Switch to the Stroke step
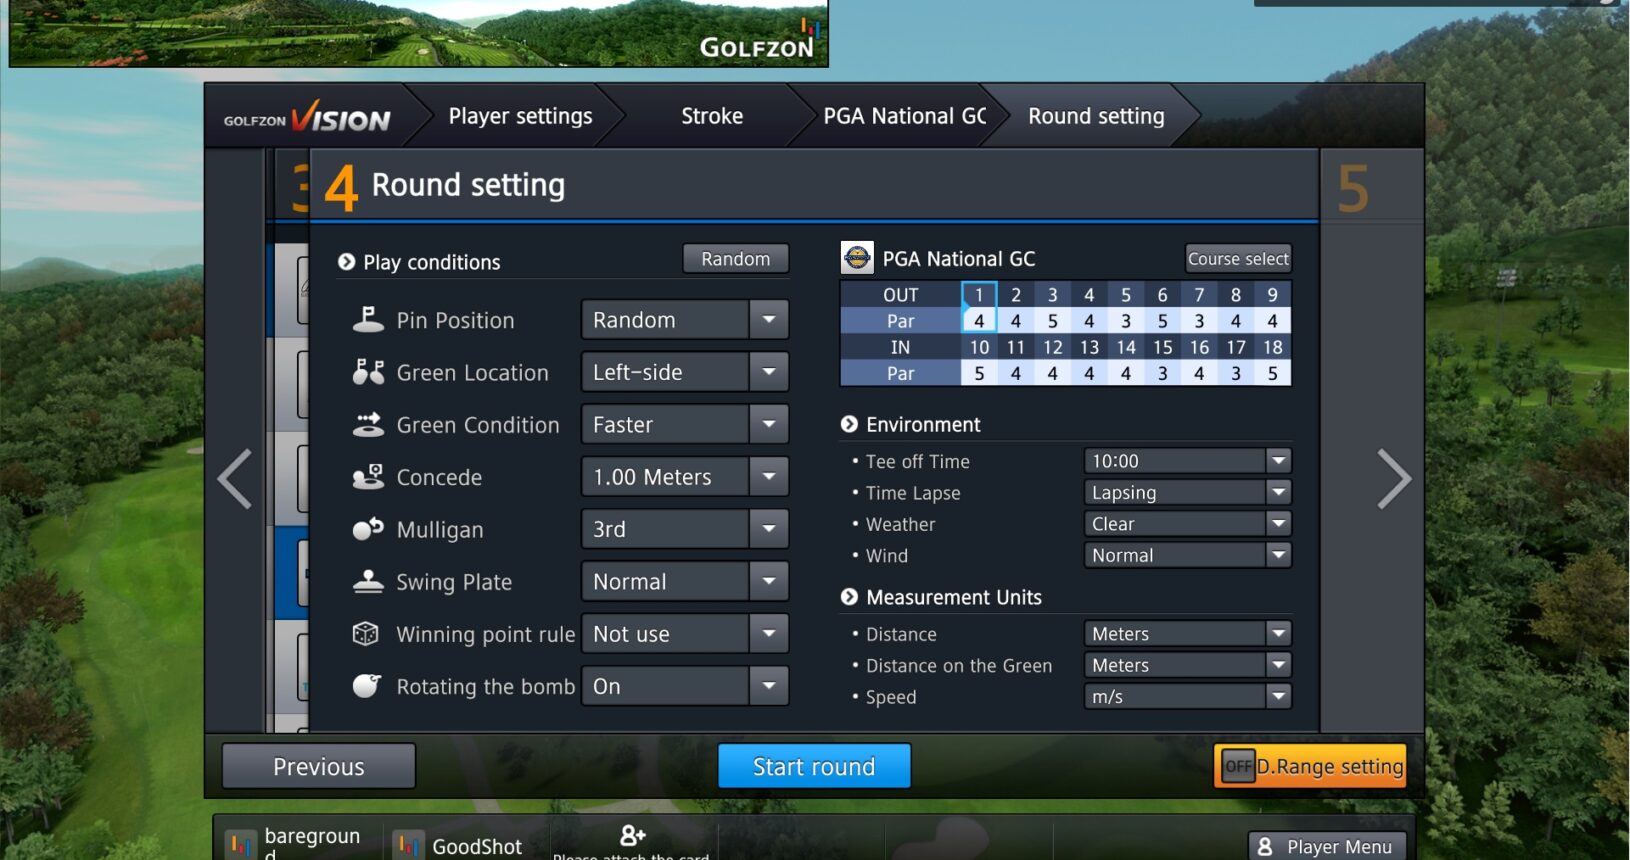 712,116
